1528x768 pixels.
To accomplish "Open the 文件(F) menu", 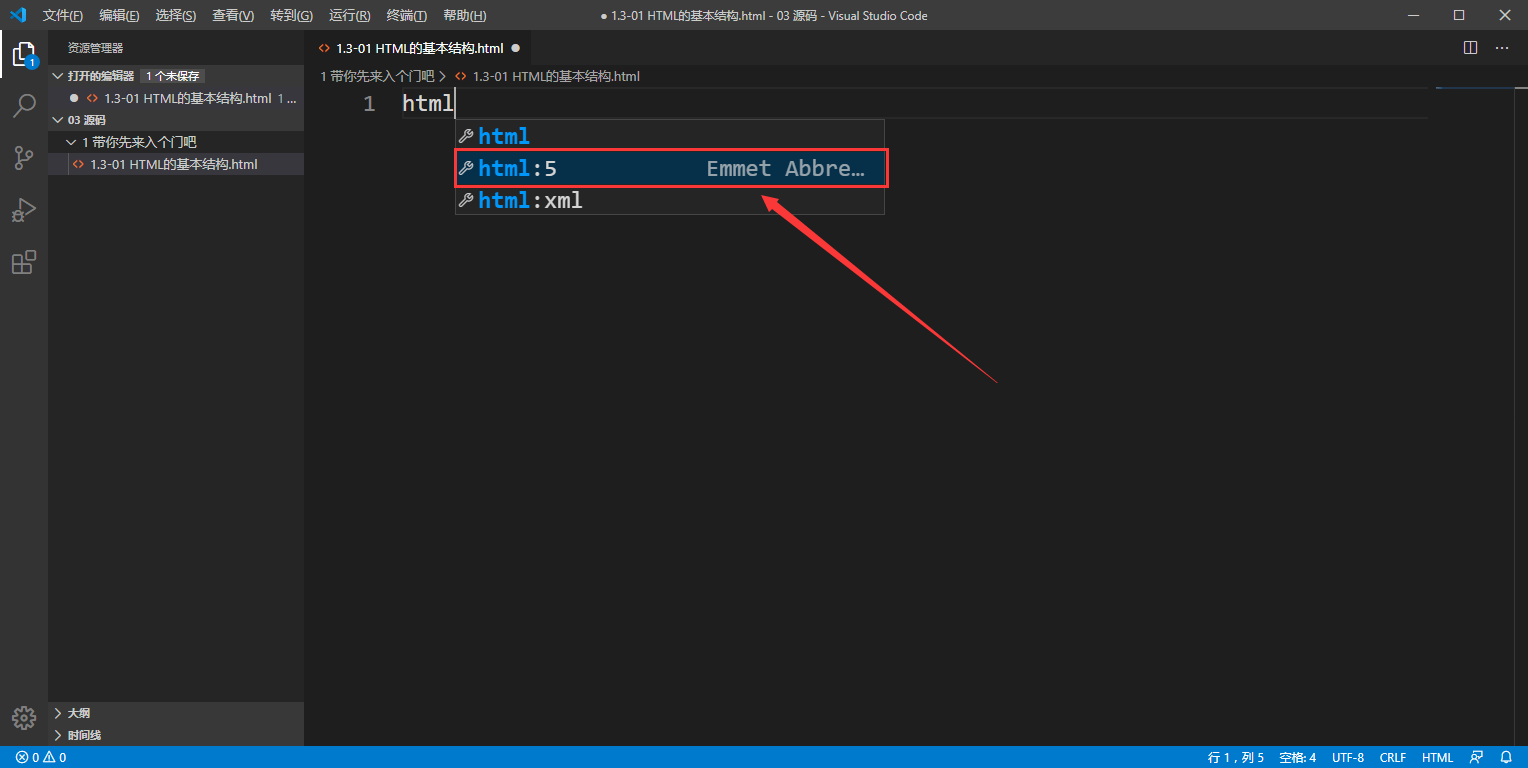I will (63, 16).
